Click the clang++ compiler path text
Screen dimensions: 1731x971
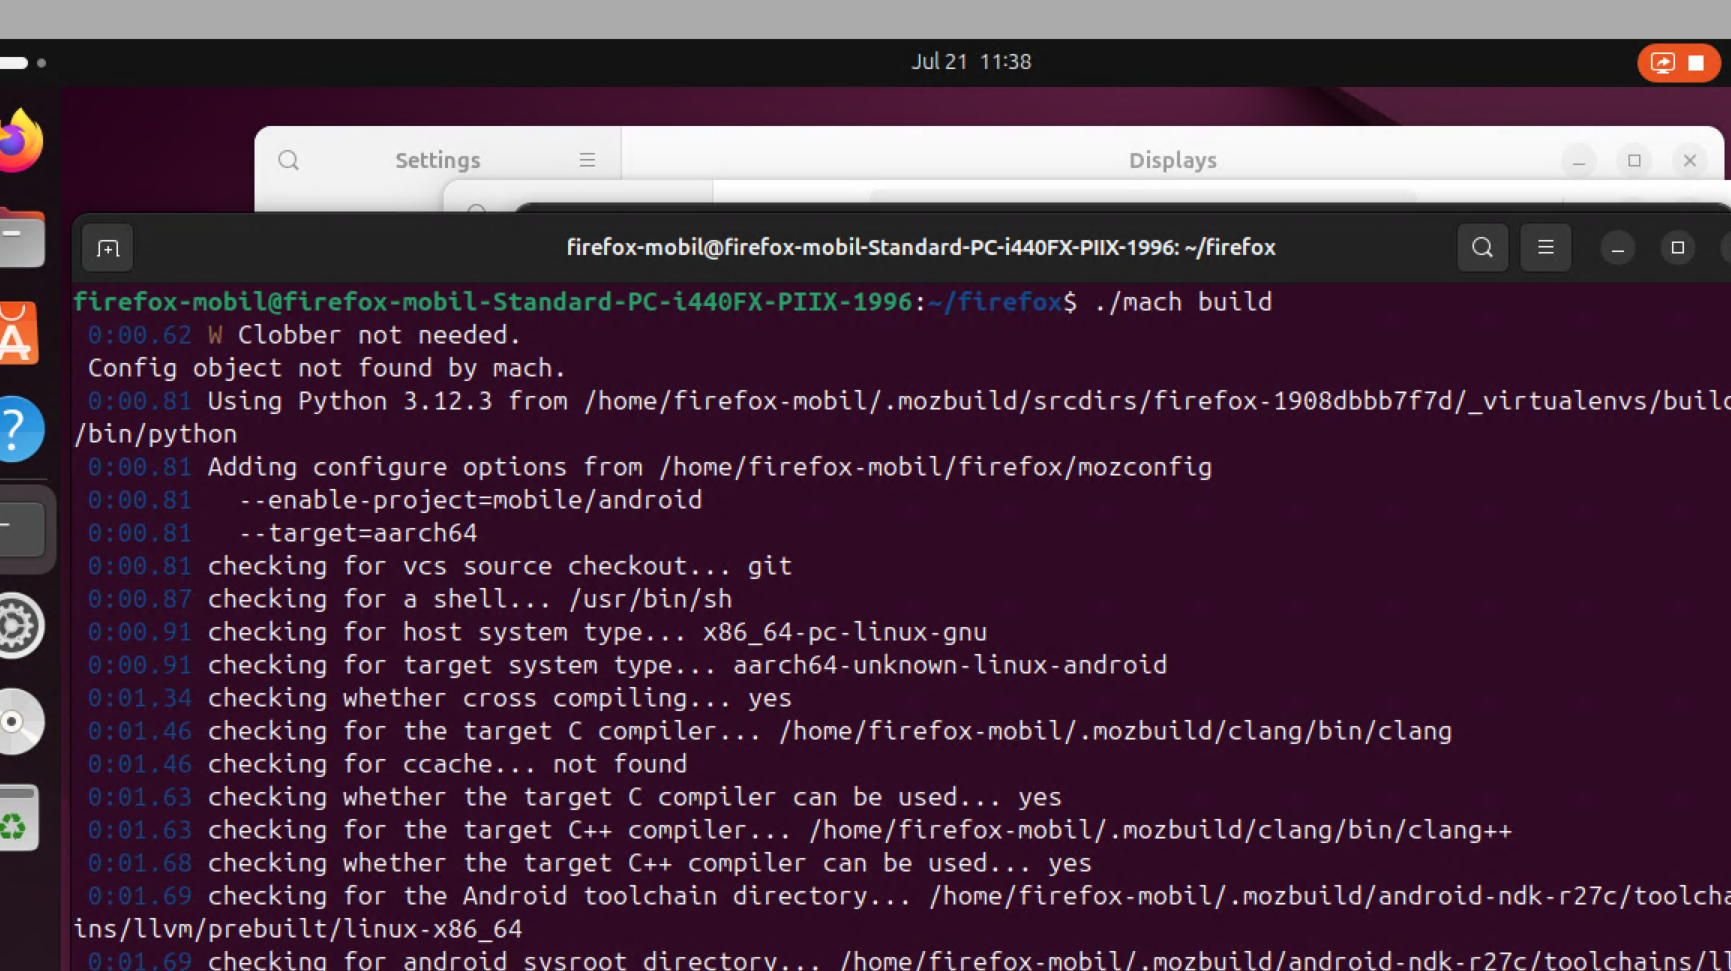1160,830
